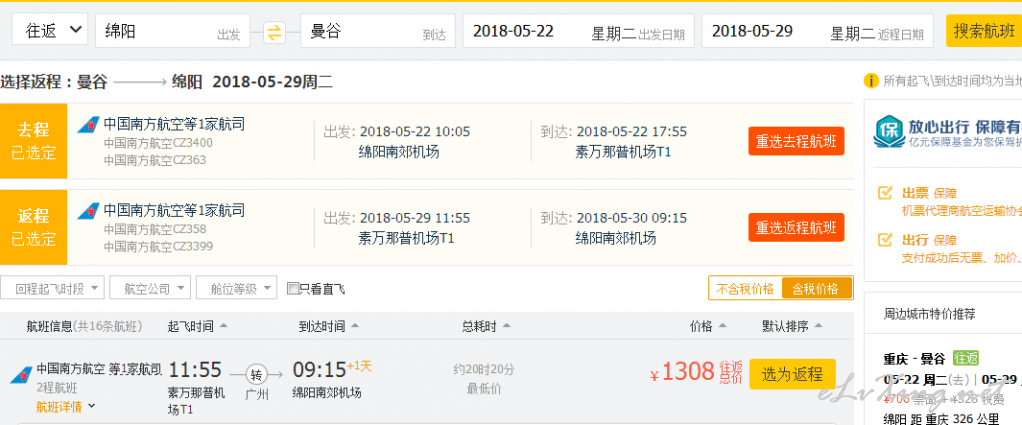Click the yellow info icon about local times
Viewport: 1022px width, 425px height.
(x=870, y=81)
